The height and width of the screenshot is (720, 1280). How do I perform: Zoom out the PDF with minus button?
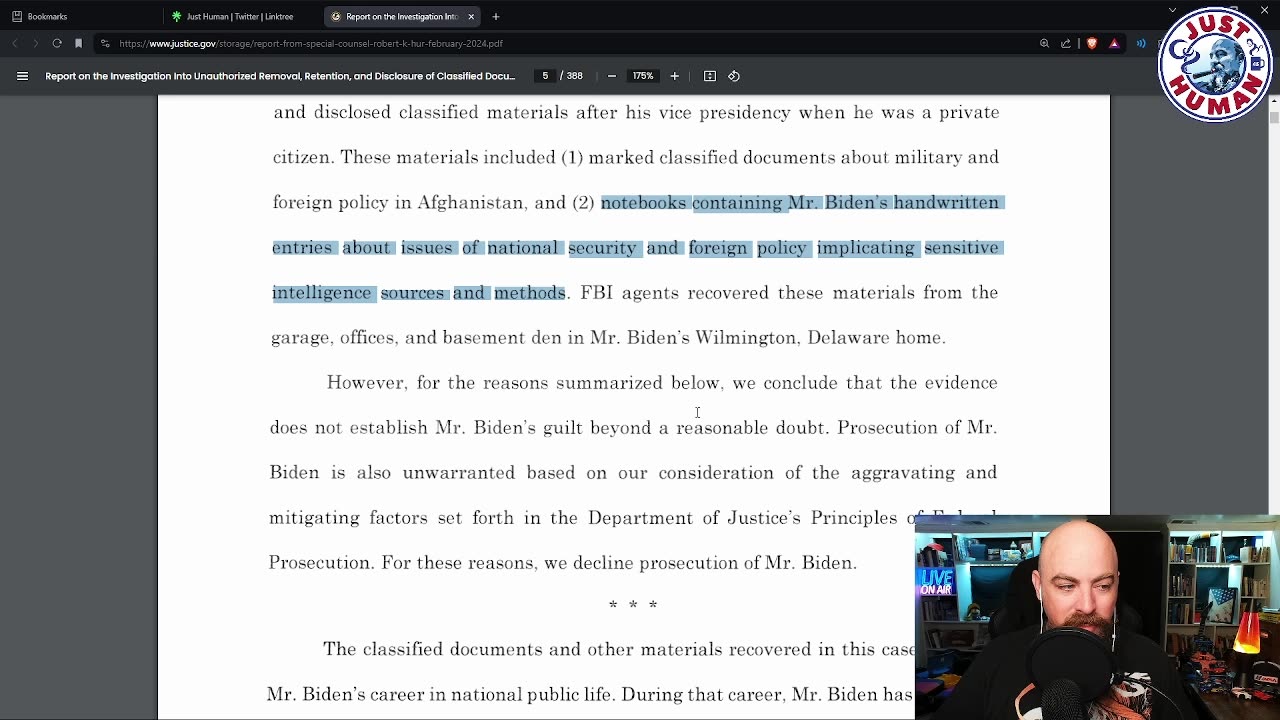pyautogui.click(x=612, y=76)
